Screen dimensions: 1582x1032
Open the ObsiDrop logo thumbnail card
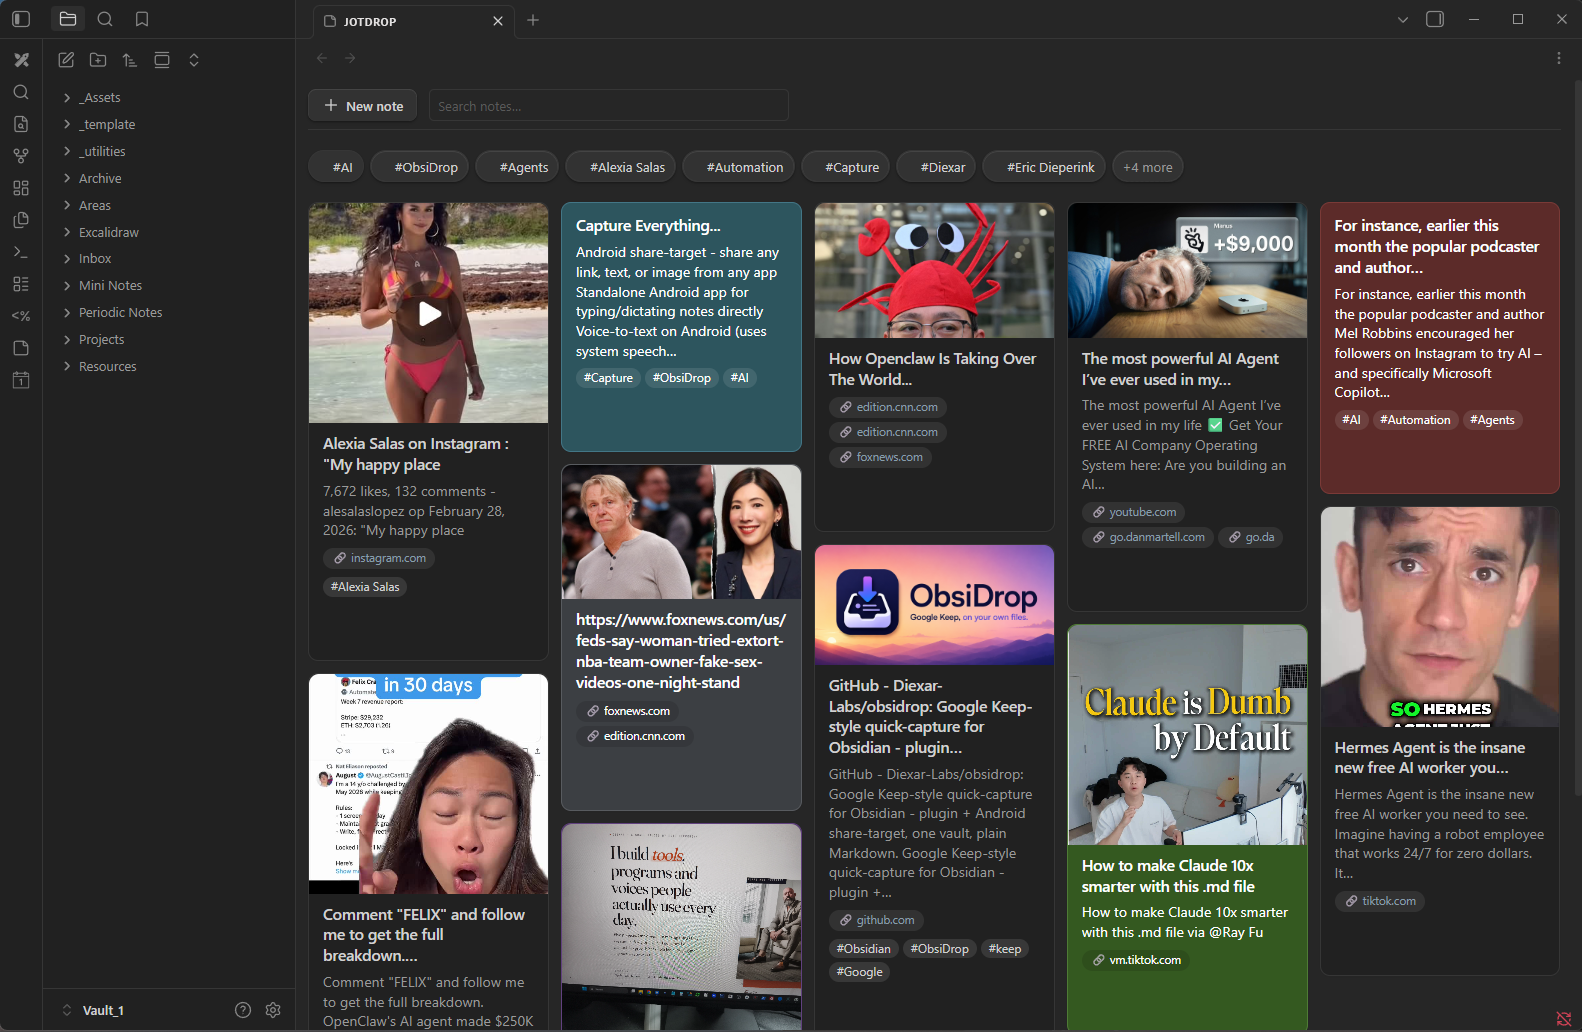tap(934, 605)
